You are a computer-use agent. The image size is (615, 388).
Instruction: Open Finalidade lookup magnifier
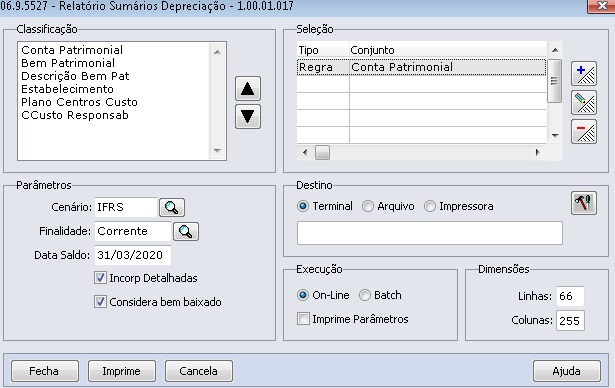point(186,231)
